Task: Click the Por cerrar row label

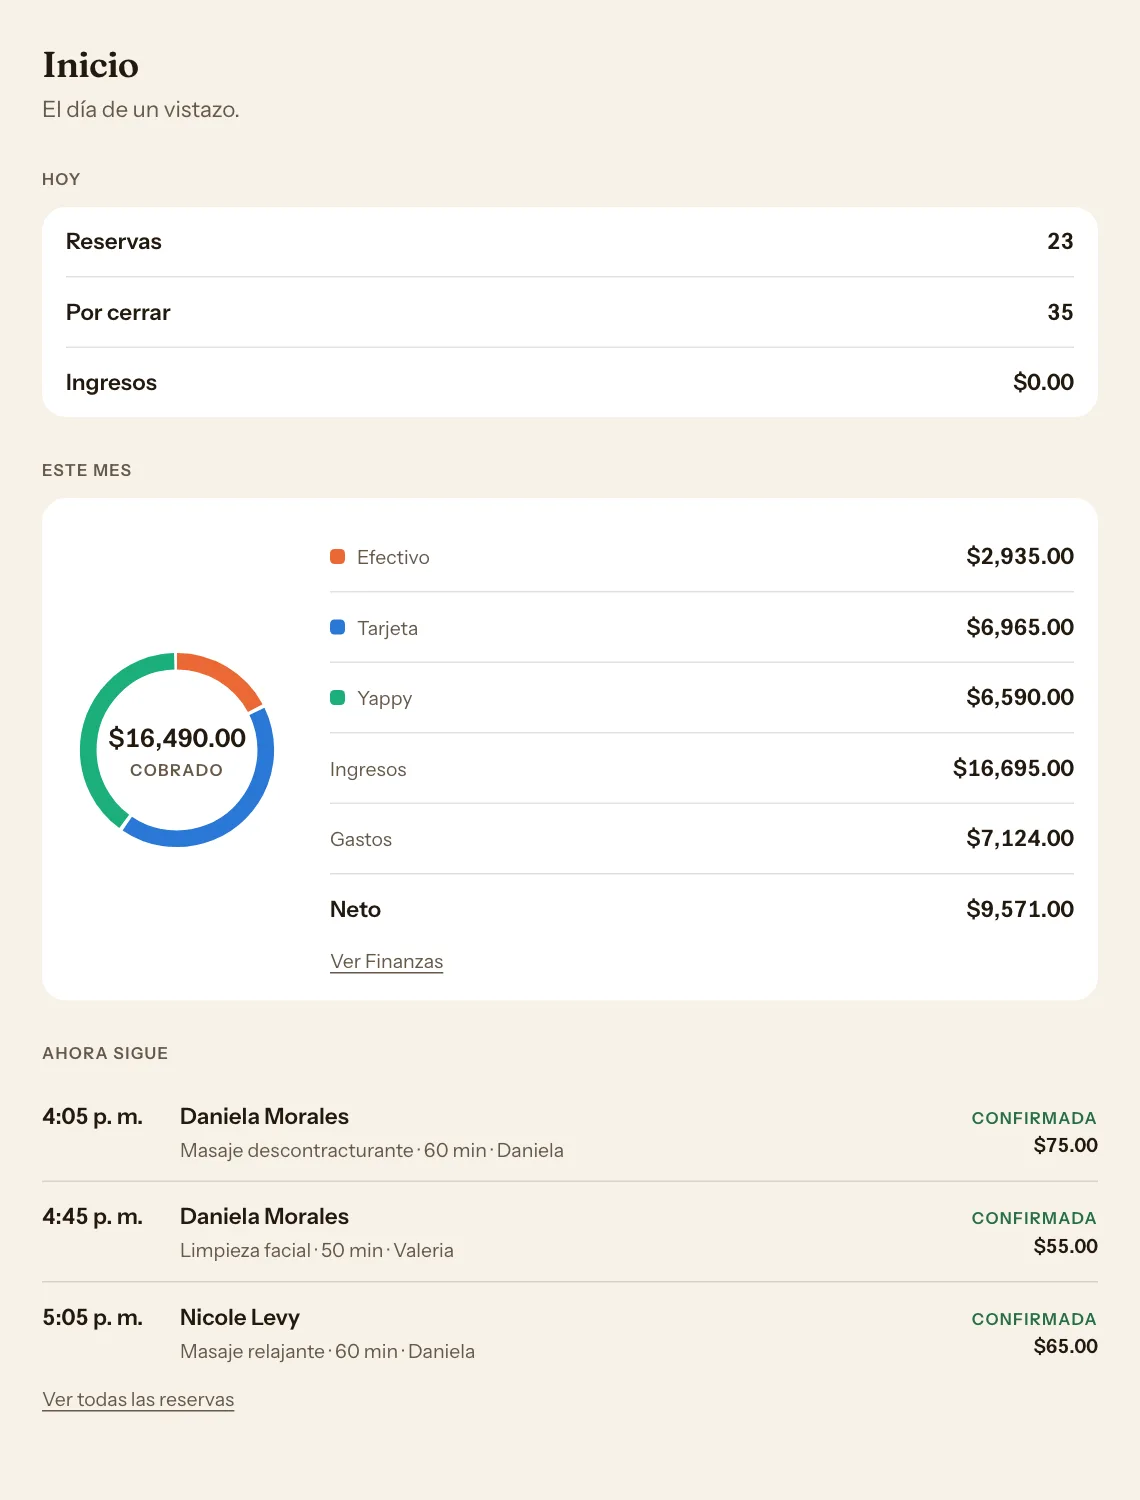Action: pos(118,312)
